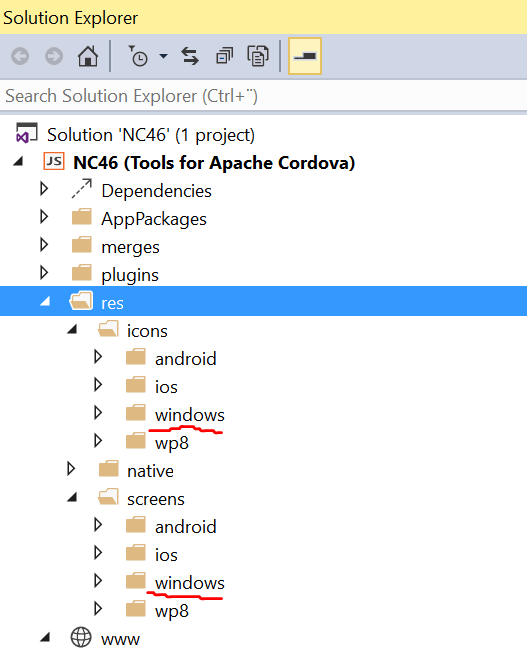Viewport: 527px width, 655px height.
Task: Click the Home toolbar icon
Action: [x=88, y=56]
